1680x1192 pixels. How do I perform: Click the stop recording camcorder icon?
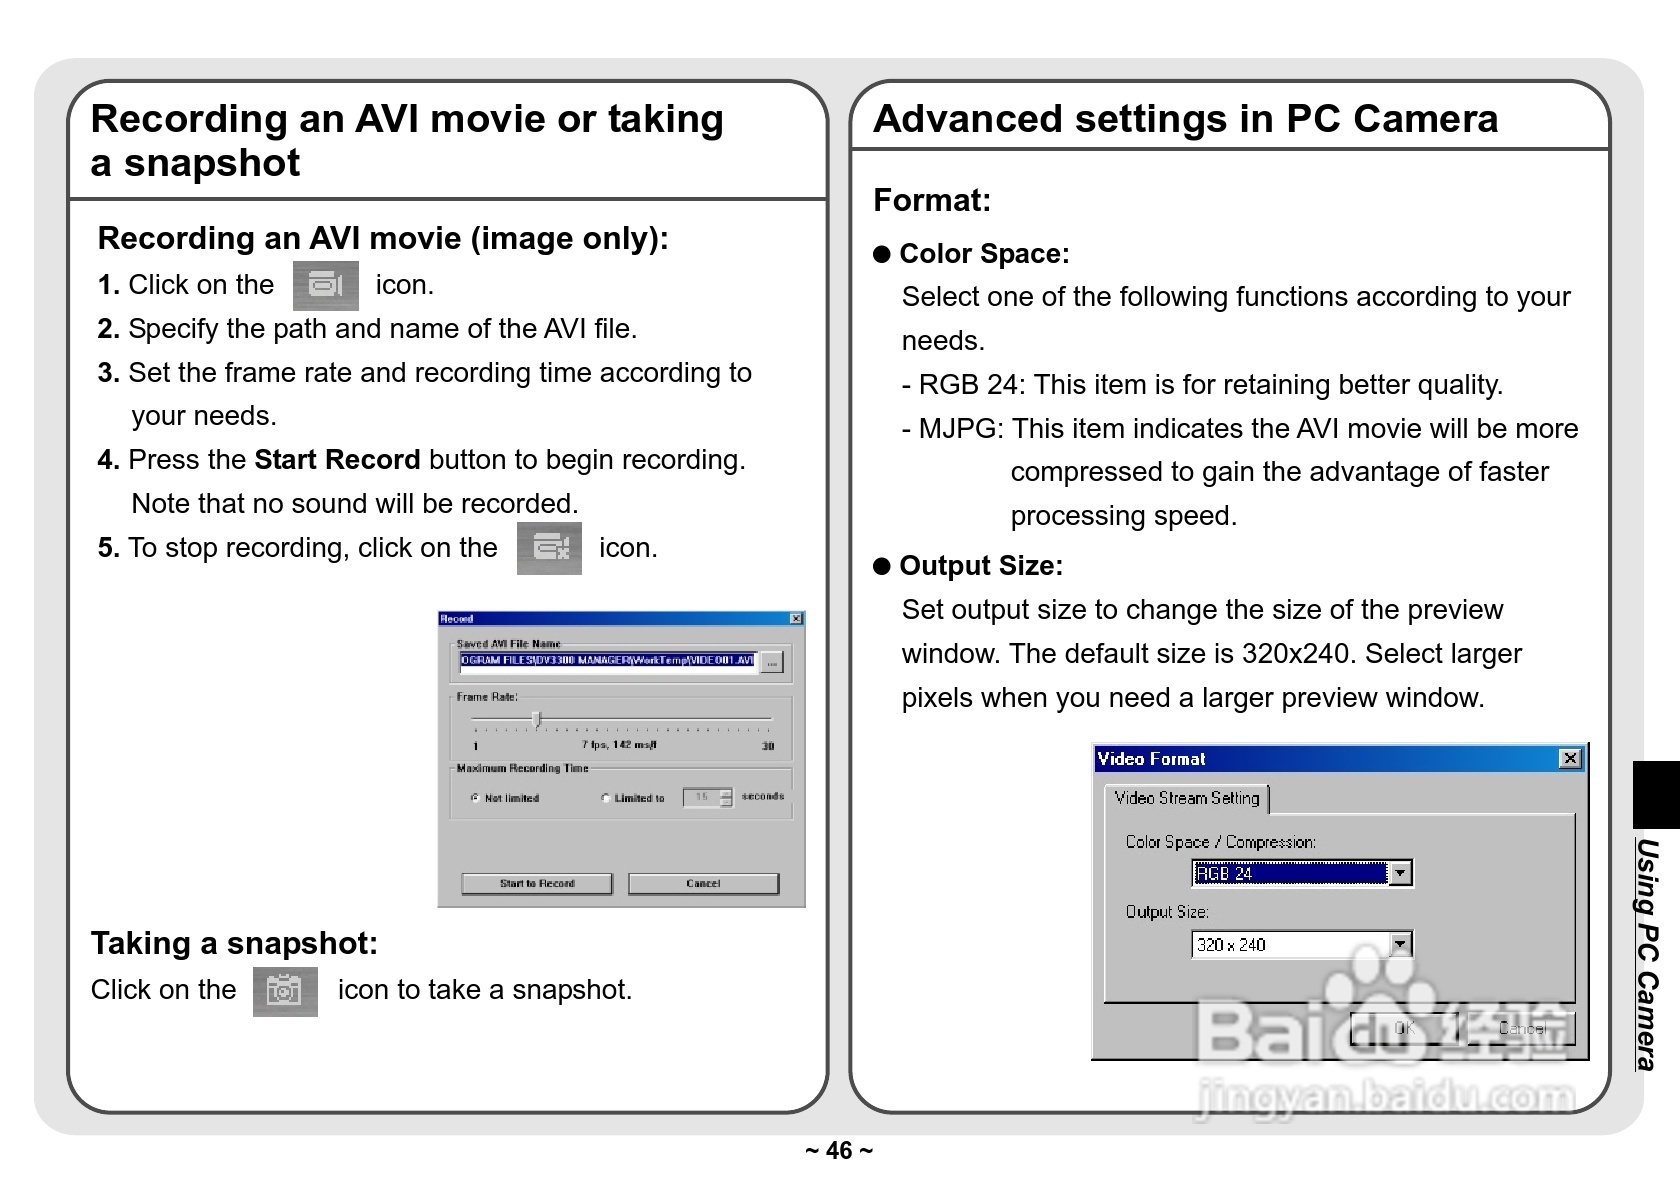[x=549, y=549]
